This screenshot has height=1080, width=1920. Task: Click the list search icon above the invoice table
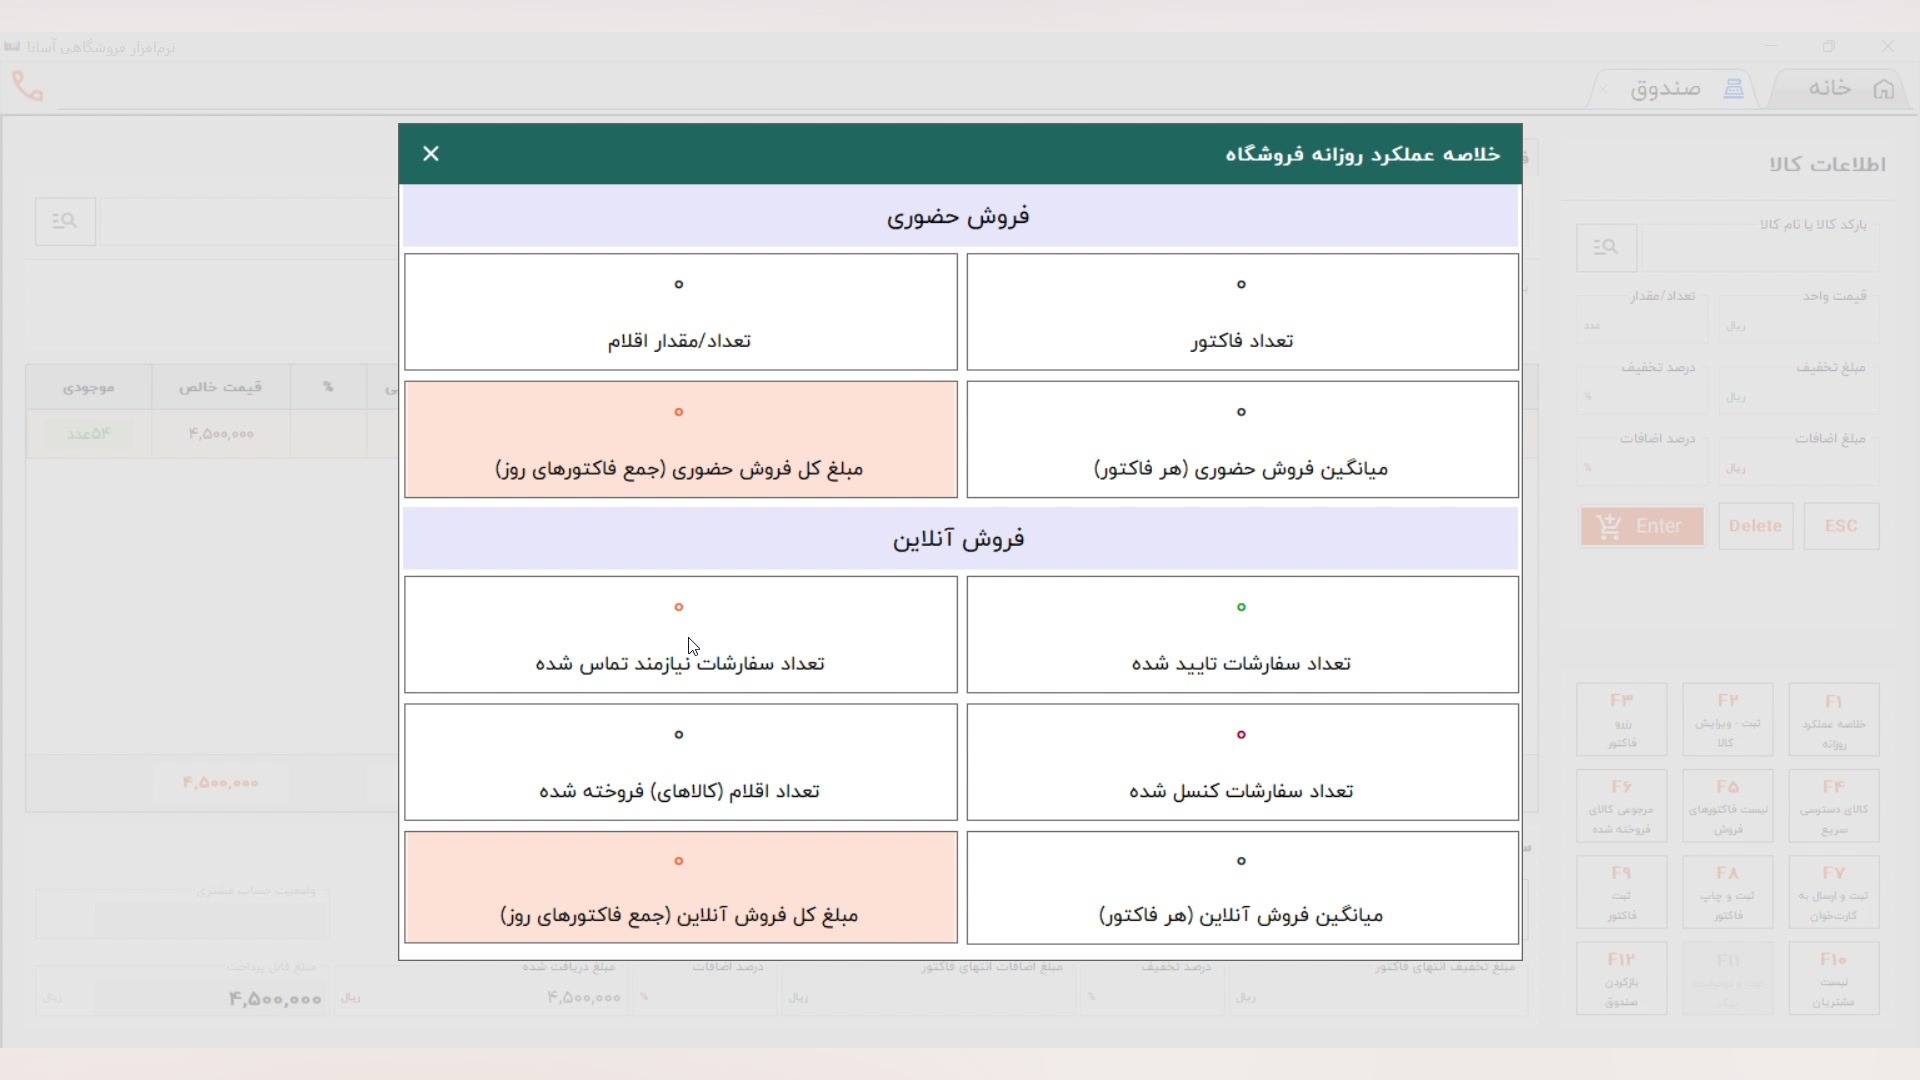click(65, 221)
